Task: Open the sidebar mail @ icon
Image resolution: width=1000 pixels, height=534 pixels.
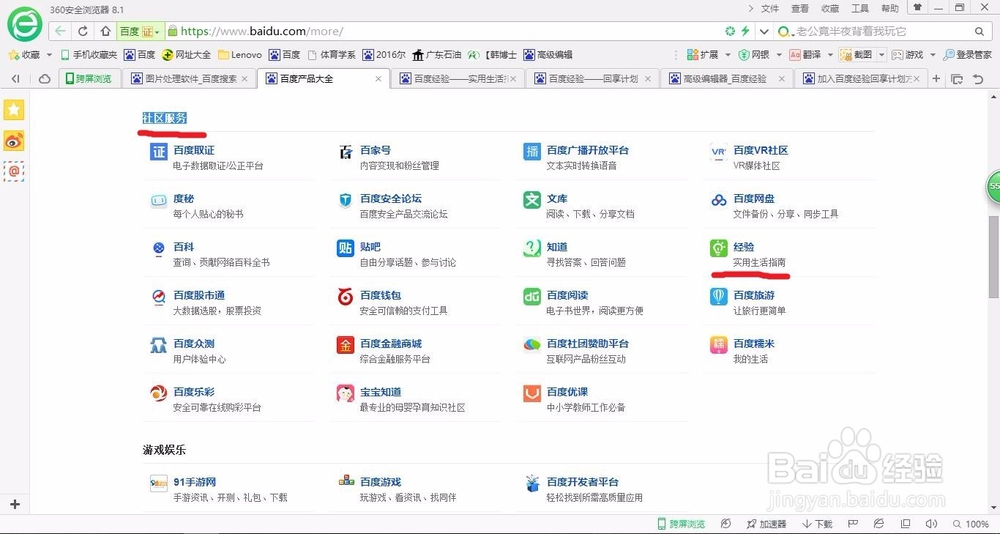Action: 14,171
